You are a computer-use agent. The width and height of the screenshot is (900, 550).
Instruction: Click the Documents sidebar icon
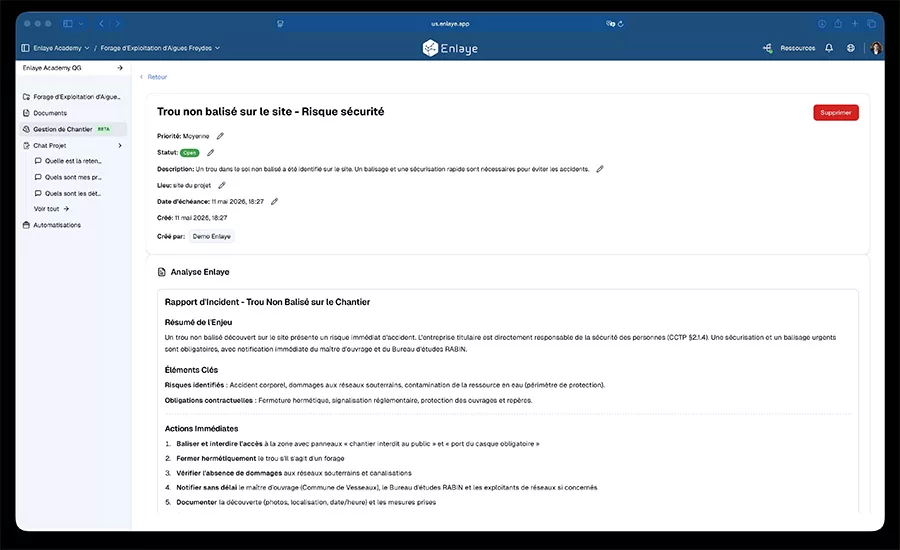tap(26, 113)
